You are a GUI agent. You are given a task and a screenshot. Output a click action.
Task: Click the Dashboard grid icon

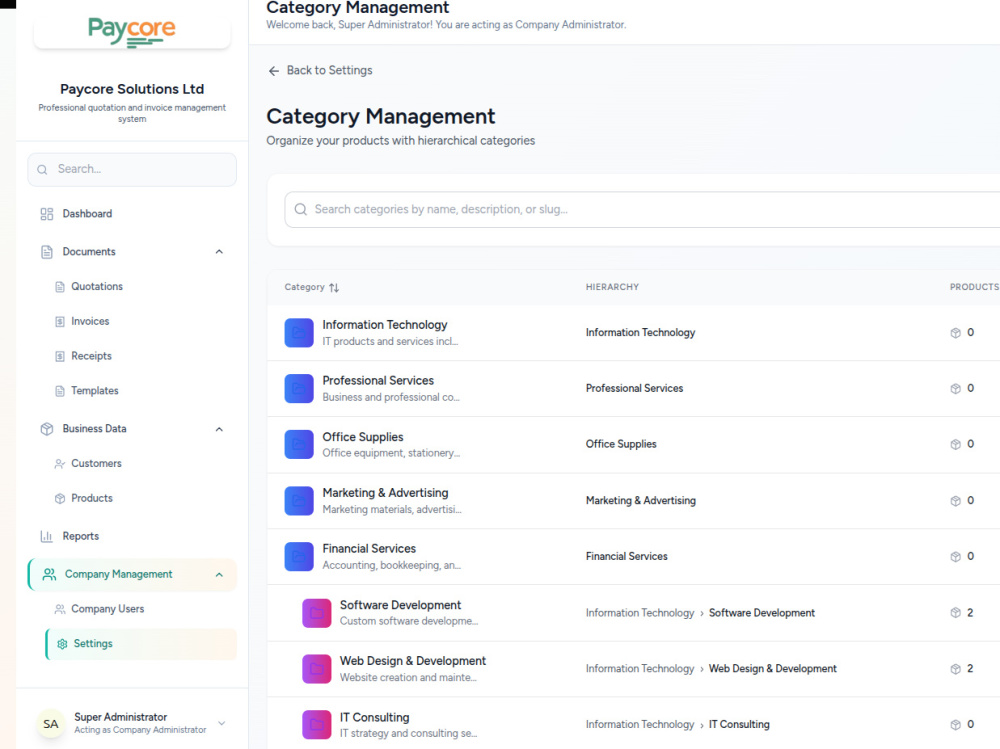coord(47,214)
